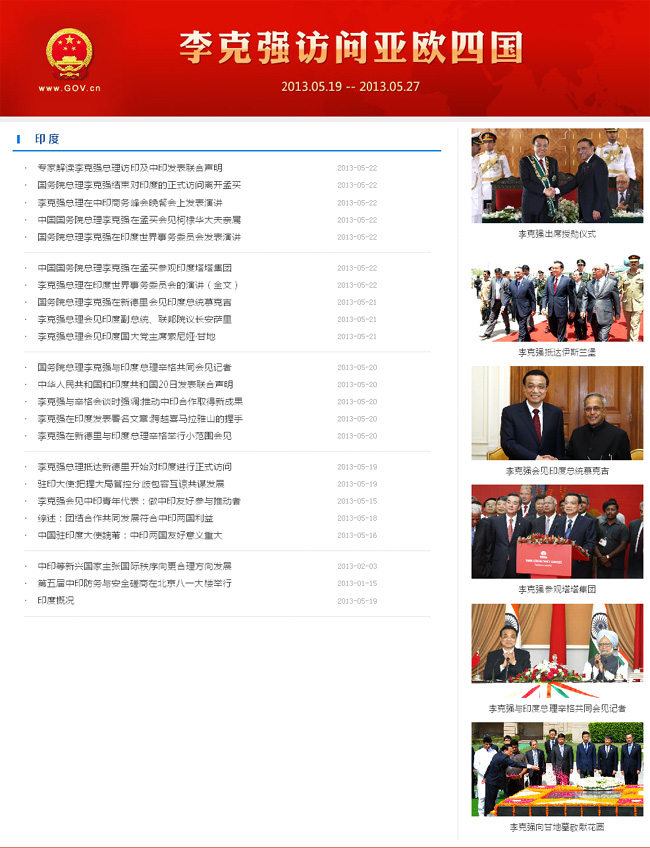Click the caption 李克强抵达伊斯兰堡
This screenshot has width=650, height=848.
click(557, 353)
